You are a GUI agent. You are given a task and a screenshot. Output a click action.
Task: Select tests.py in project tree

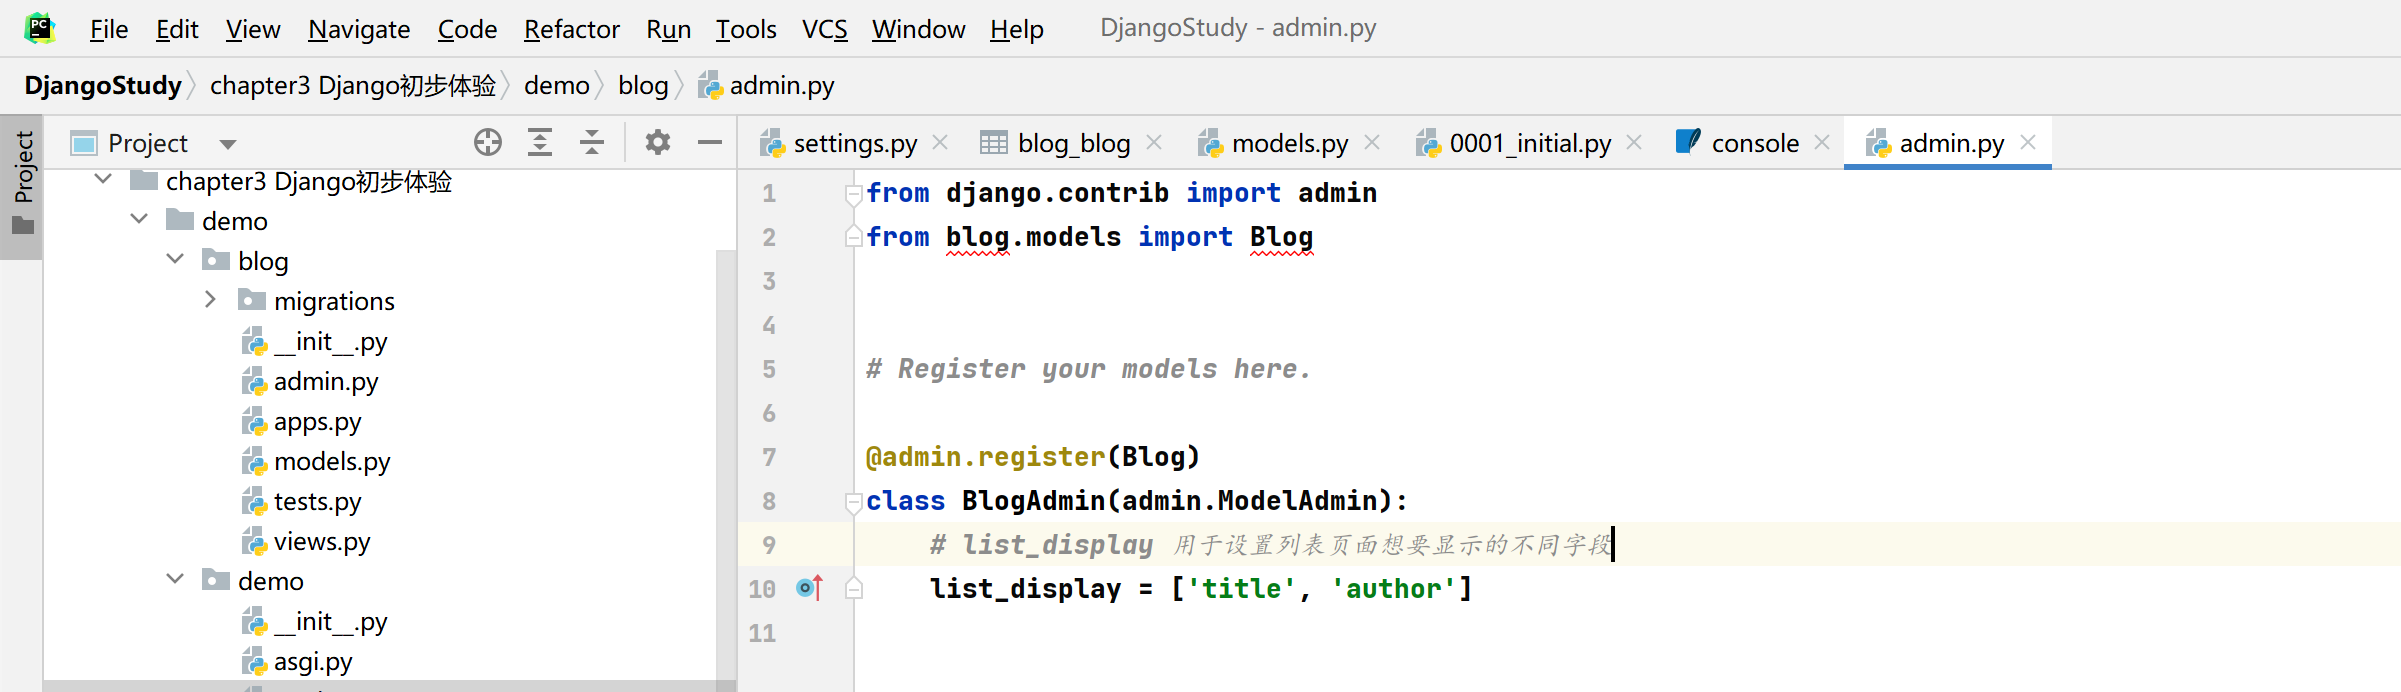tap(300, 502)
